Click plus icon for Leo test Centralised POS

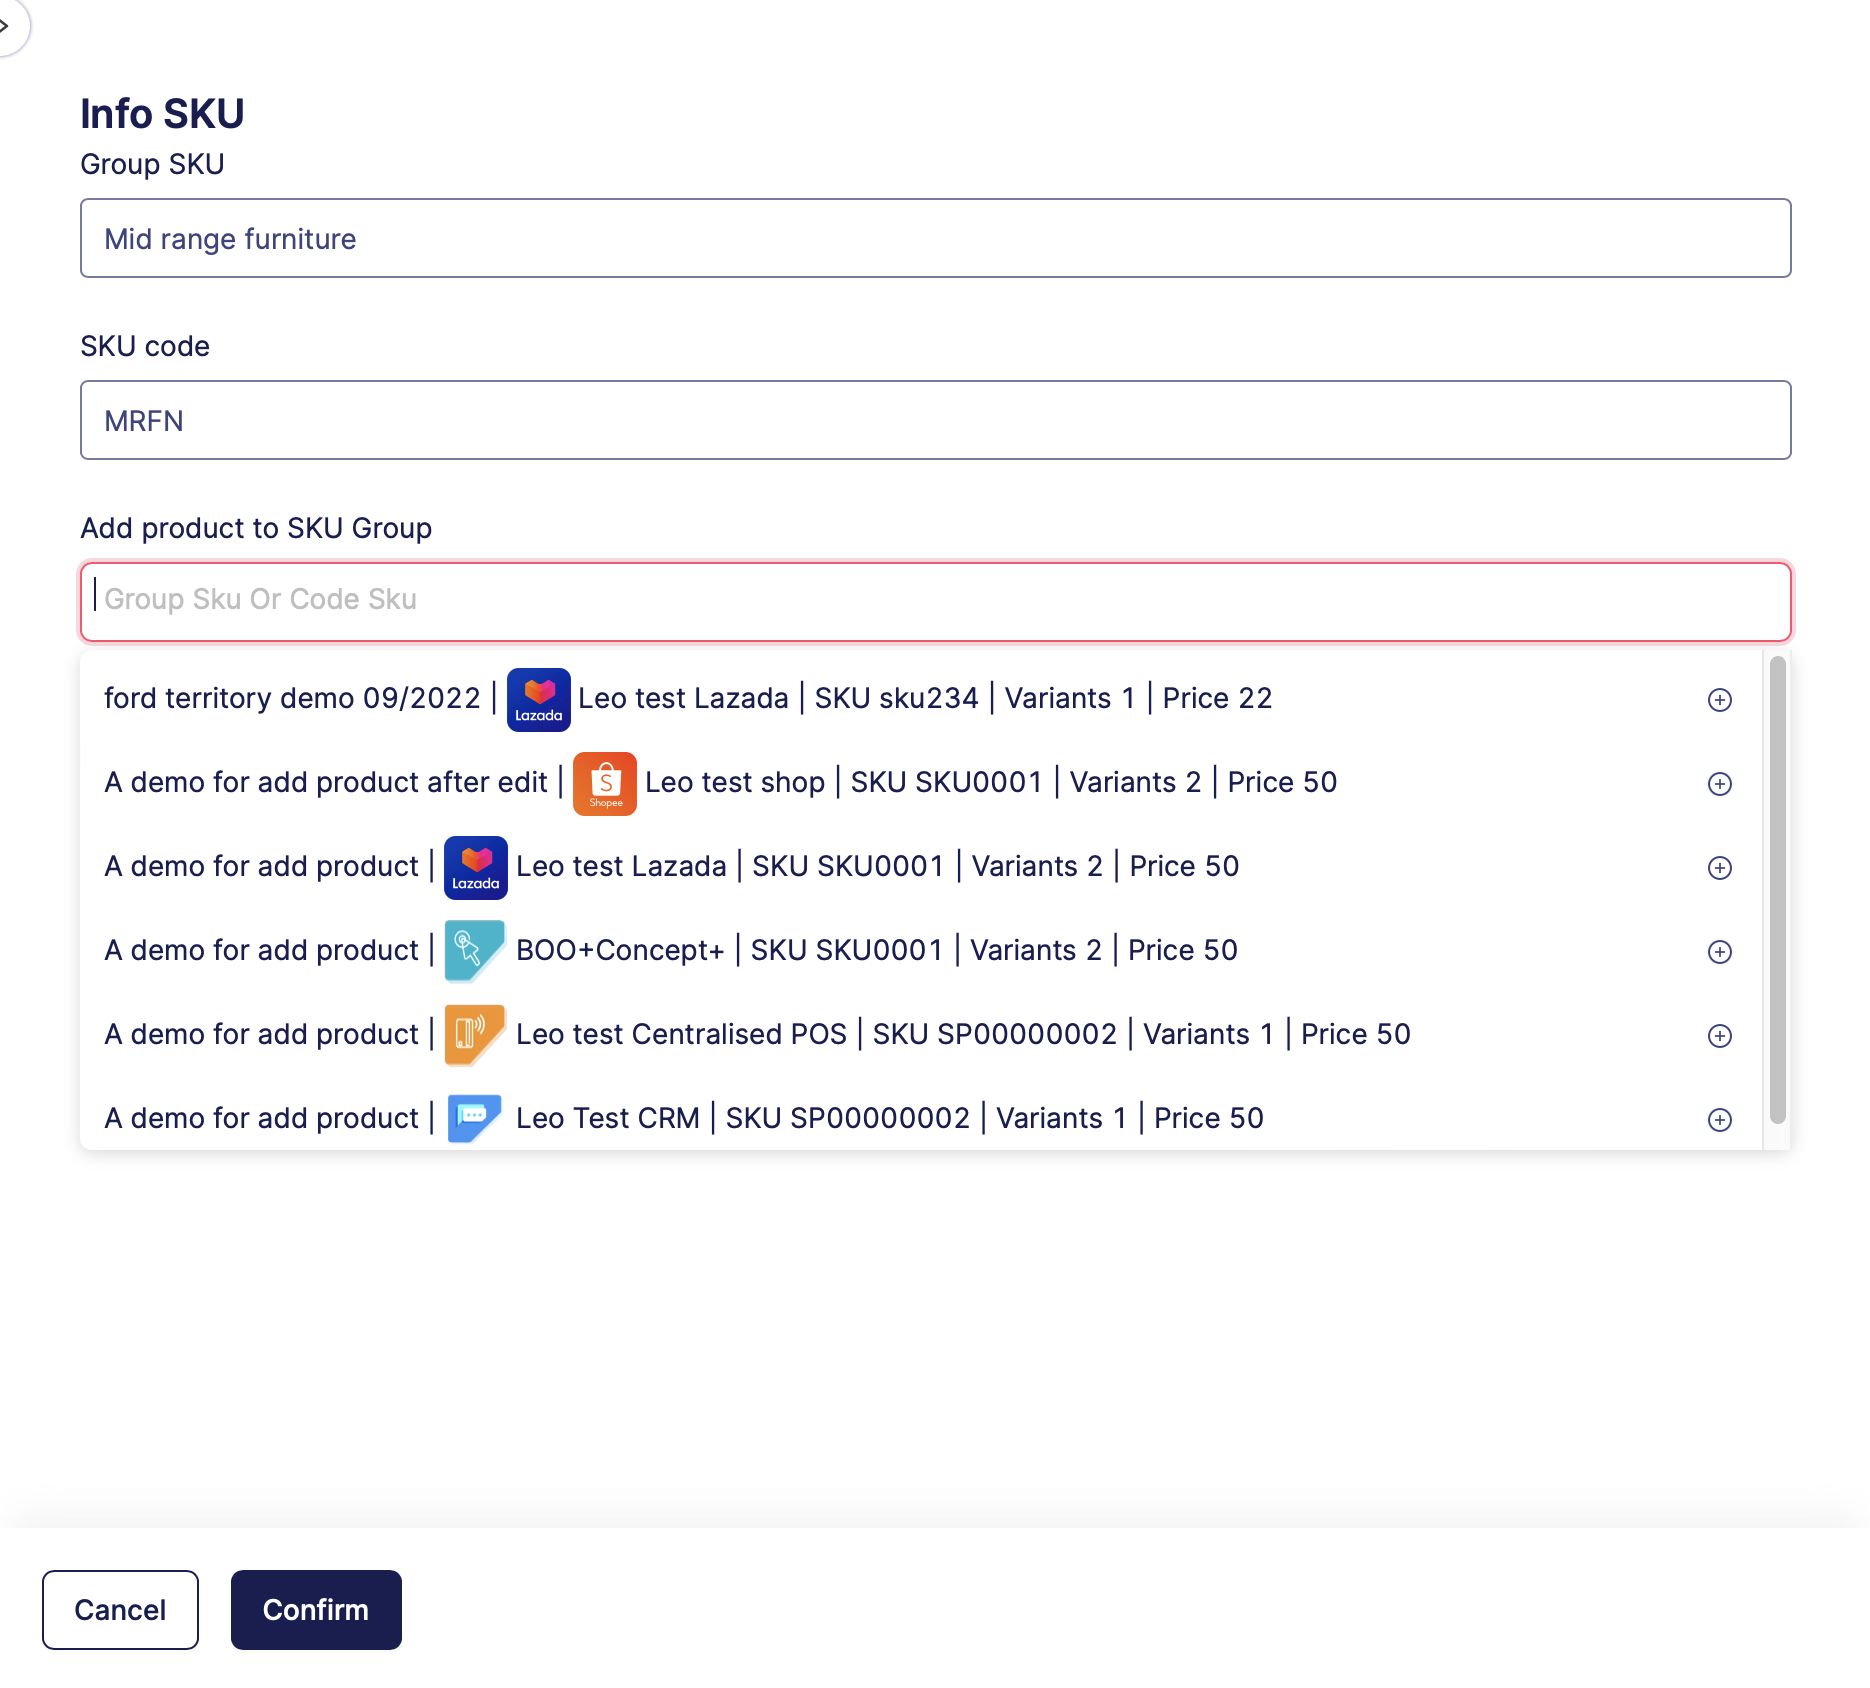[1719, 1036]
